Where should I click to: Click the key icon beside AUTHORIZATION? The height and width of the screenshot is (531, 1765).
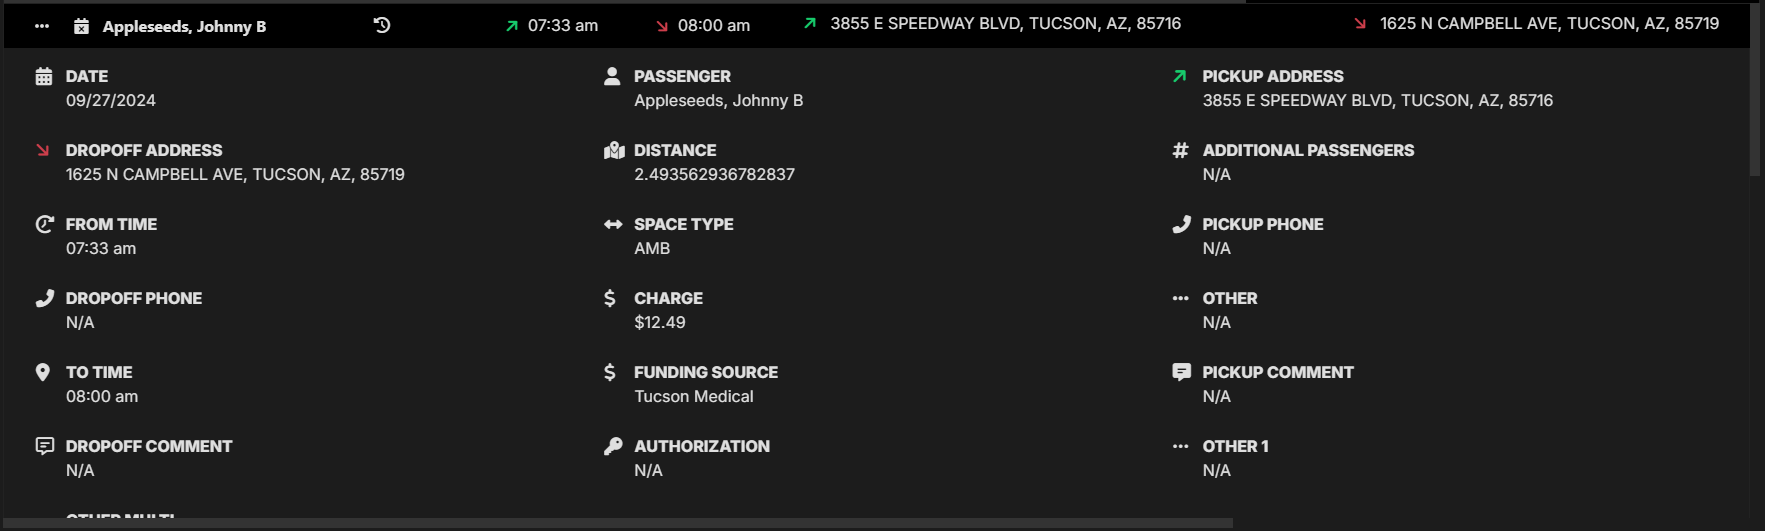pyautogui.click(x=613, y=446)
